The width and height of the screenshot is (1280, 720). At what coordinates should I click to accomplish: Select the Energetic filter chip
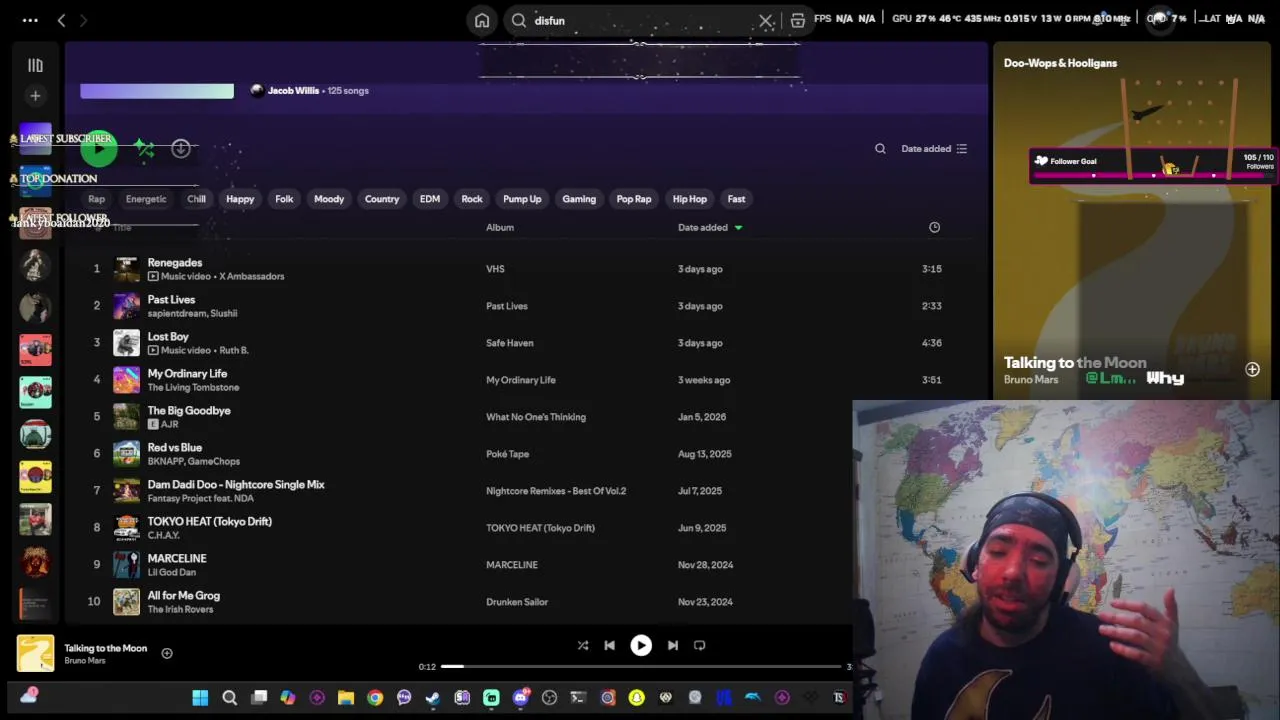pyautogui.click(x=146, y=199)
